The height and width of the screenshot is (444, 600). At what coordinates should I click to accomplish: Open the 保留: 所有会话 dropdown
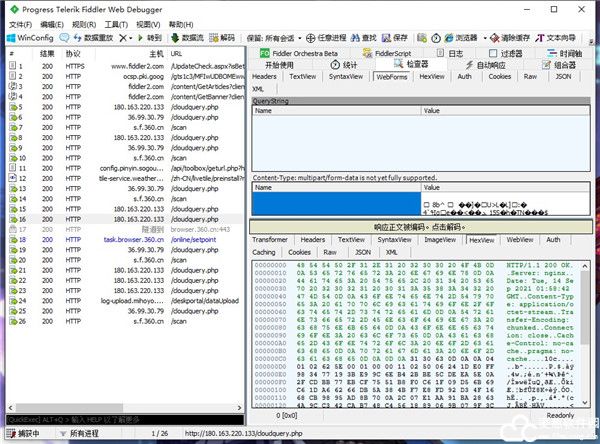pyautogui.click(x=274, y=38)
